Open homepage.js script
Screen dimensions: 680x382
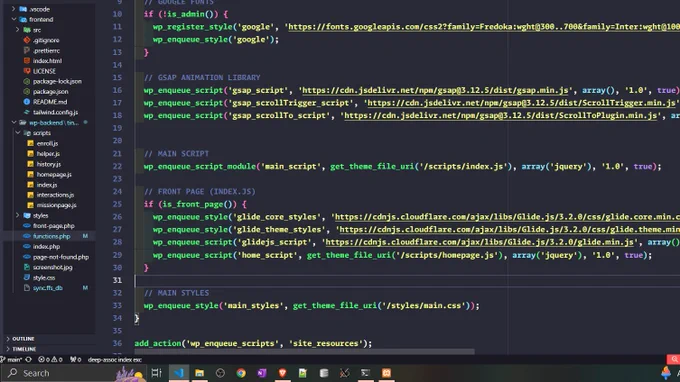[x=54, y=174]
